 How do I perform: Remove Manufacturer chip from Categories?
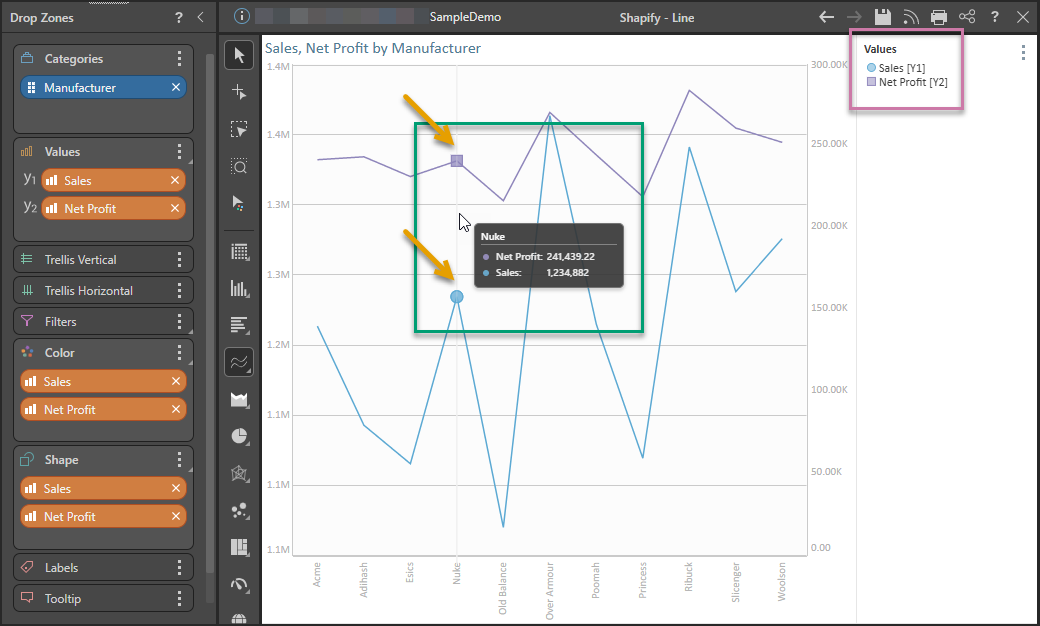(176, 88)
